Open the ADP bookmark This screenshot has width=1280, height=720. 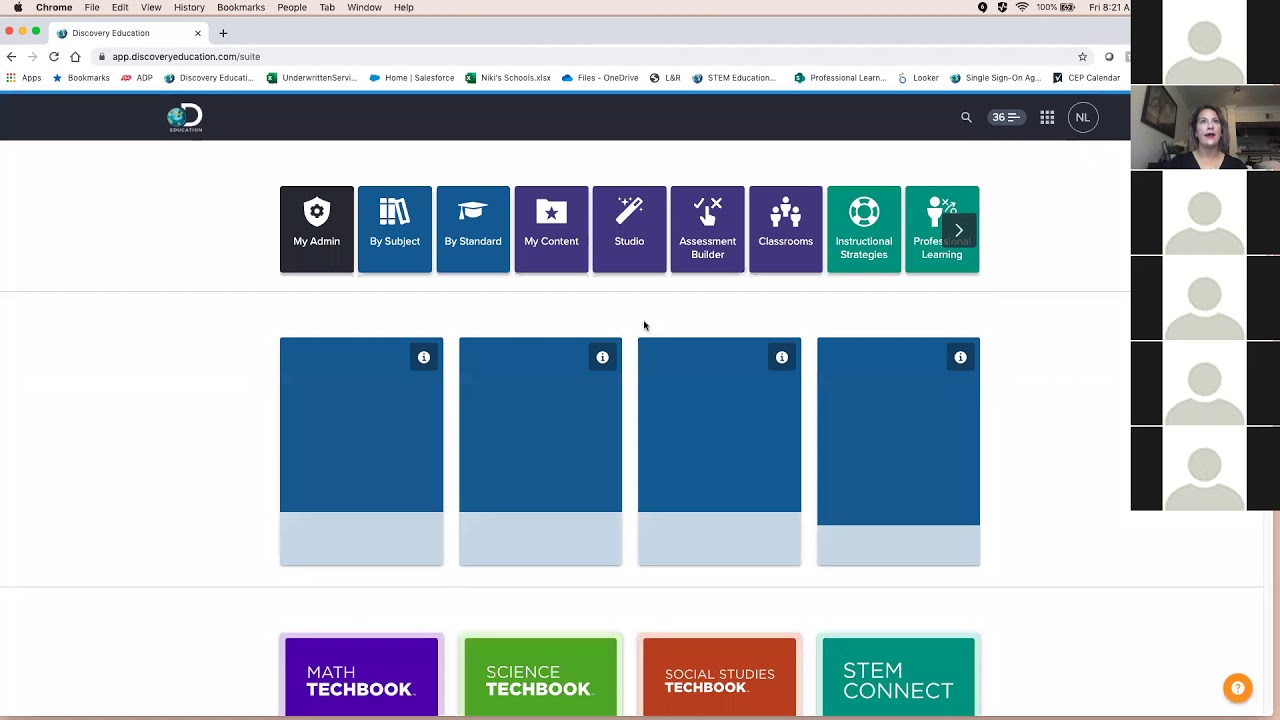pyautogui.click(x=137, y=78)
